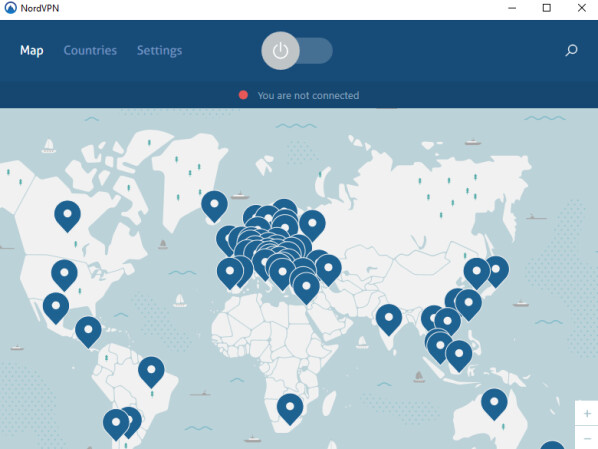The height and width of the screenshot is (449, 598).
Task: Choose the Brazil server pin
Action: (151, 372)
